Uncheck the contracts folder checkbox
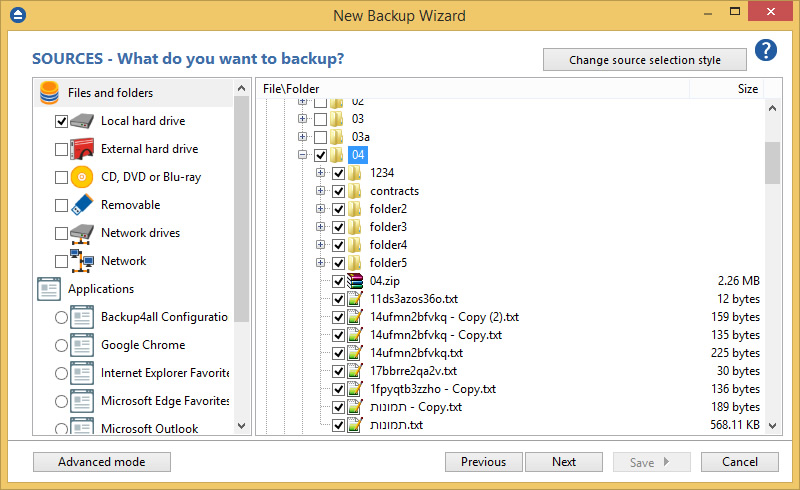This screenshot has height=490, width=800. [338, 191]
